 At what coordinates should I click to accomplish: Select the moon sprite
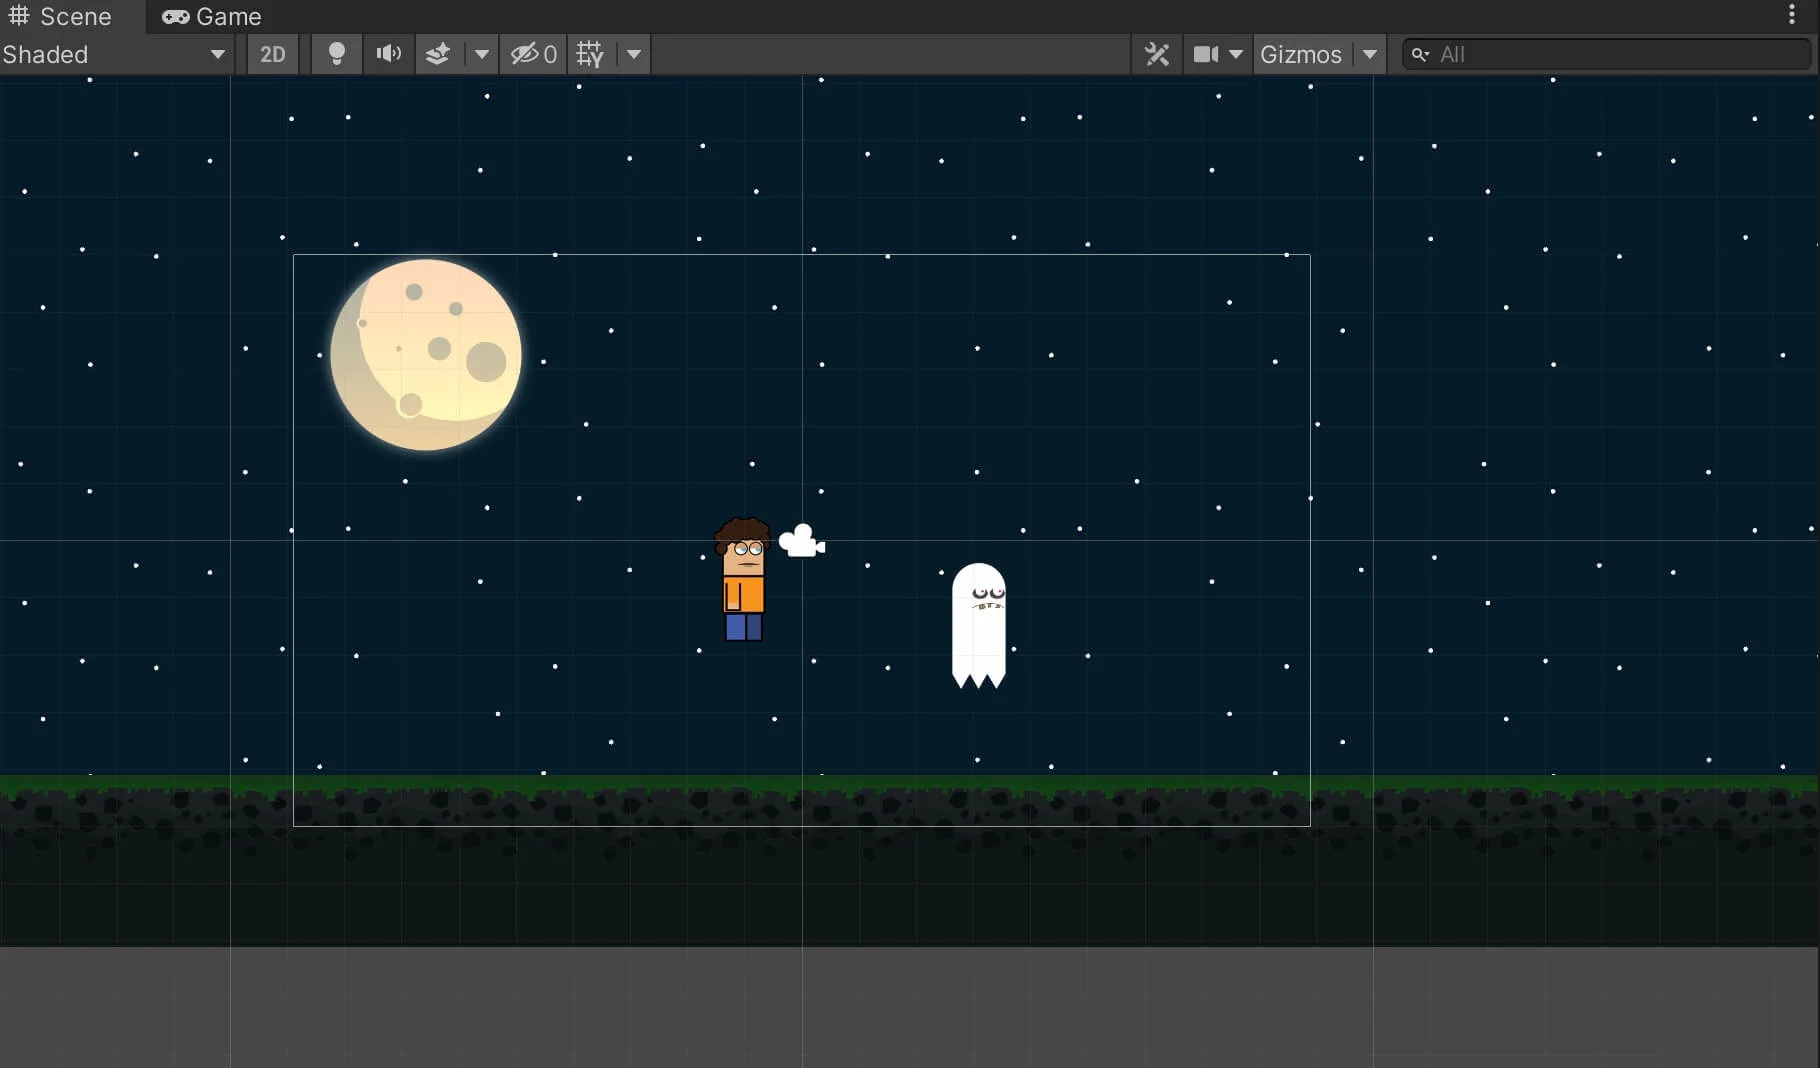pos(426,355)
